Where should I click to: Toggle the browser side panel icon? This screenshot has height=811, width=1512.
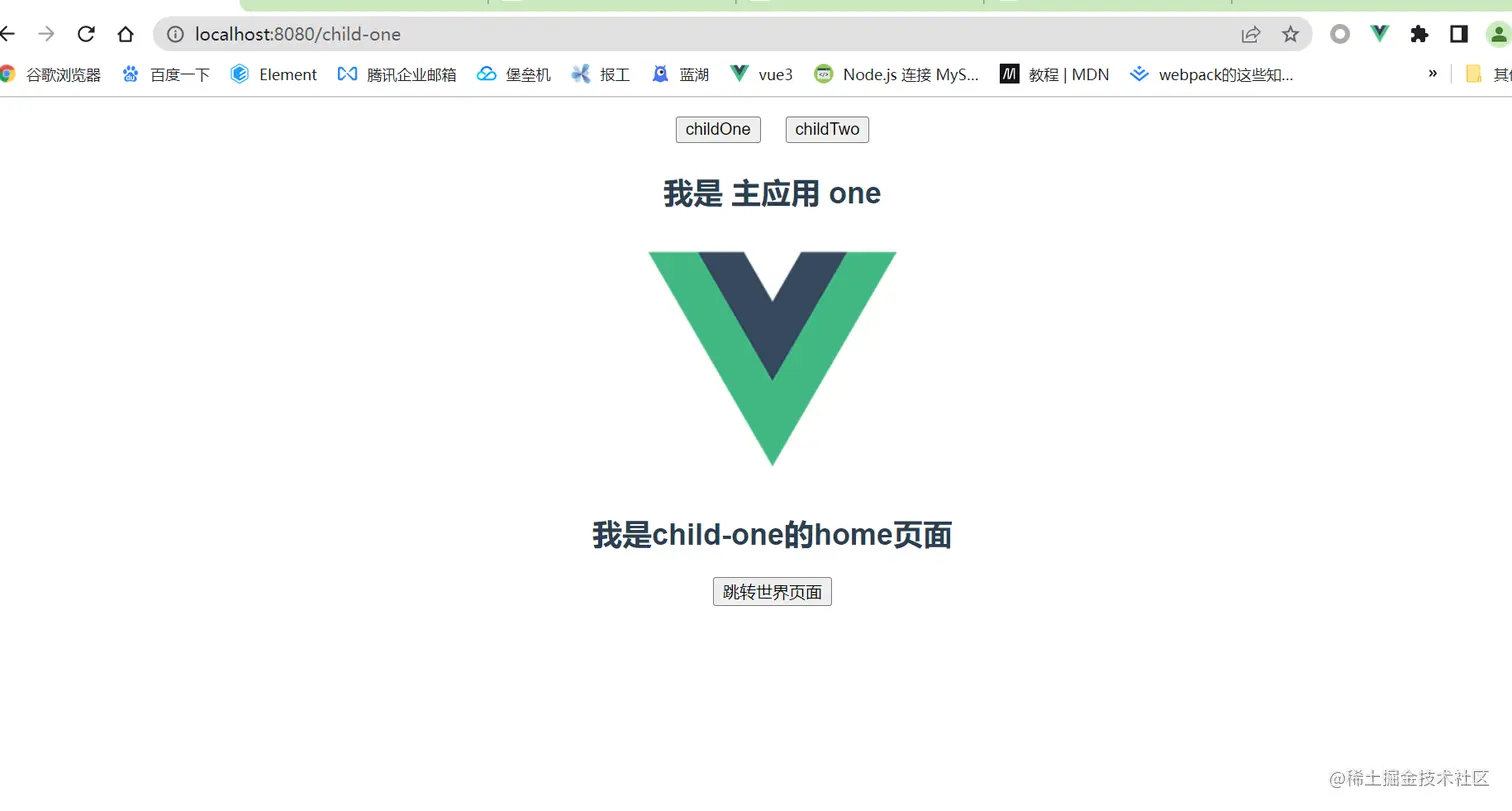click(1458, 34)
